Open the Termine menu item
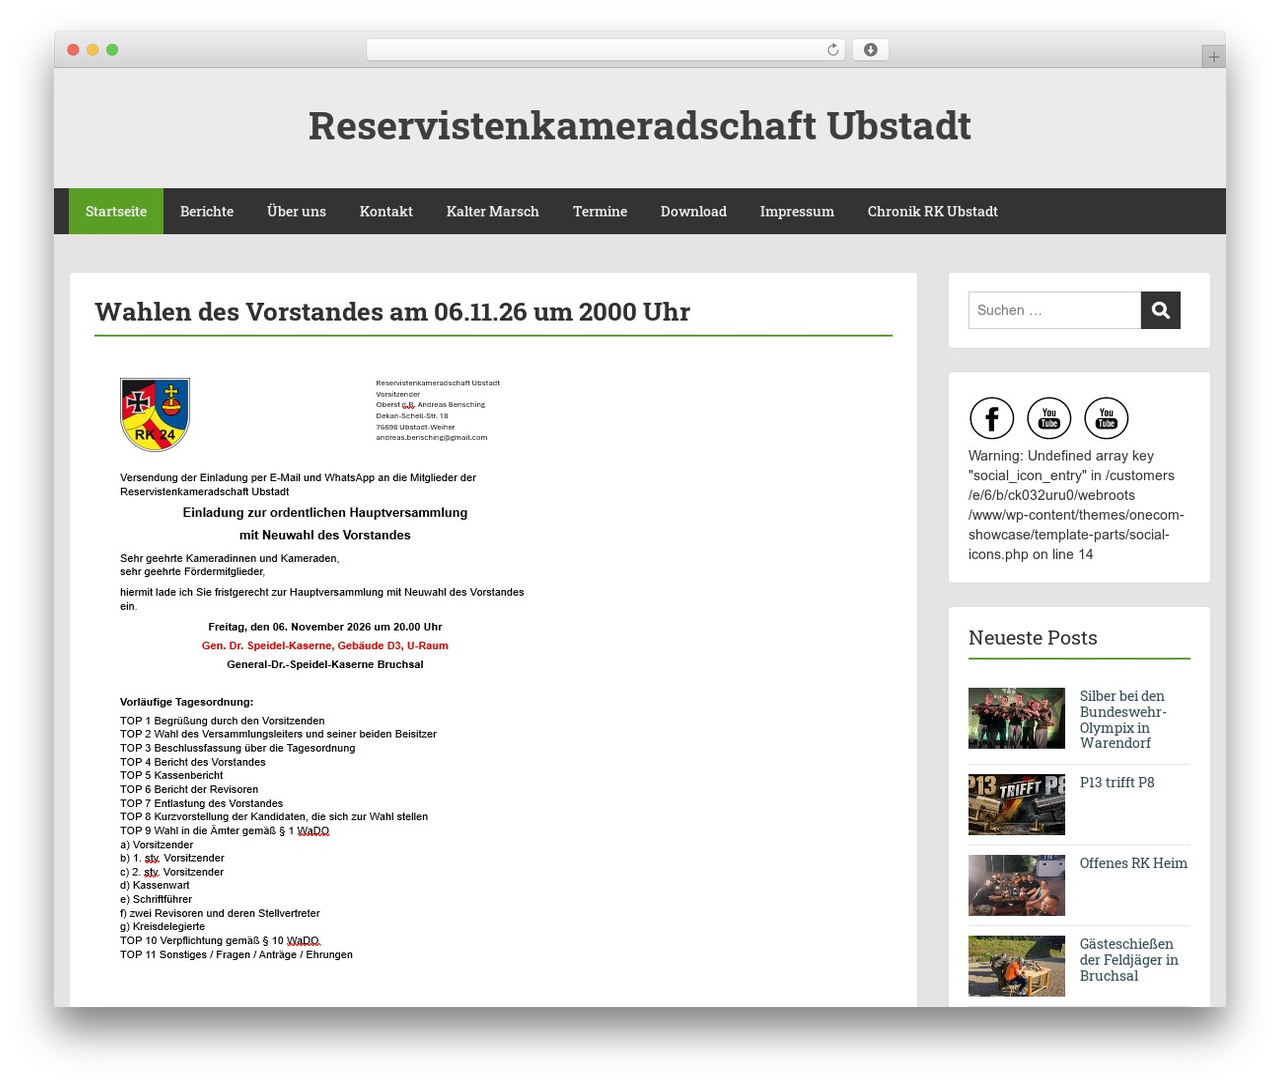The height and width of the screenshot is (1084, 1280). click(600, 211)
